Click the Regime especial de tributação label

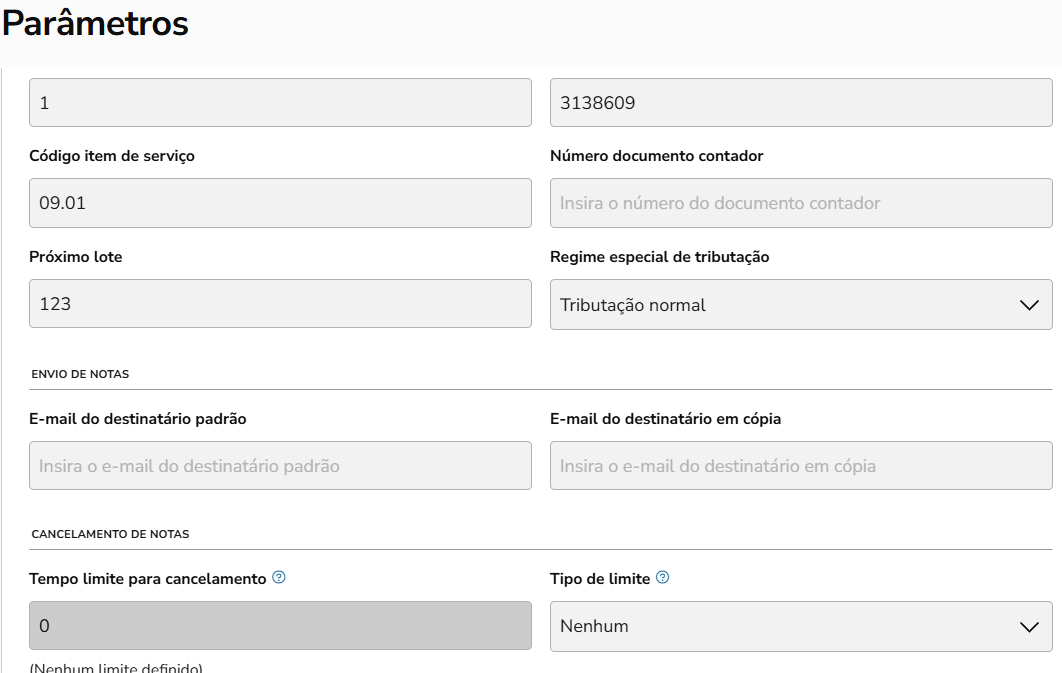659,257
